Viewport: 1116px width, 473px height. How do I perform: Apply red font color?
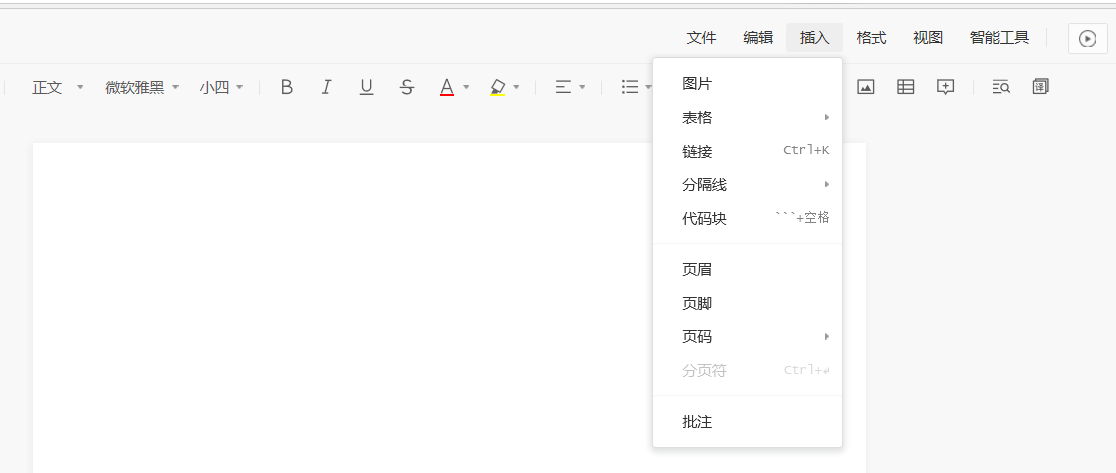pos(447,87)
